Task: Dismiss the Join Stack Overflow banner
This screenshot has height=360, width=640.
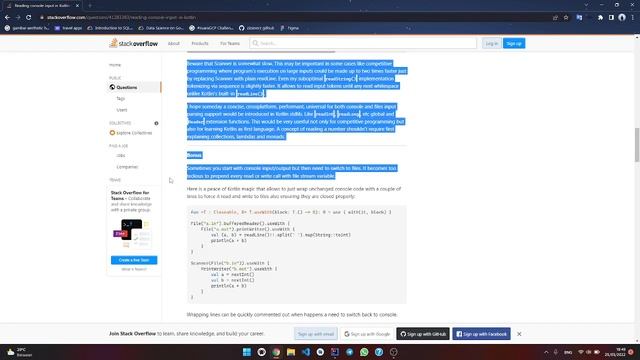Action: pyautogui.click(x=519, y=334)
